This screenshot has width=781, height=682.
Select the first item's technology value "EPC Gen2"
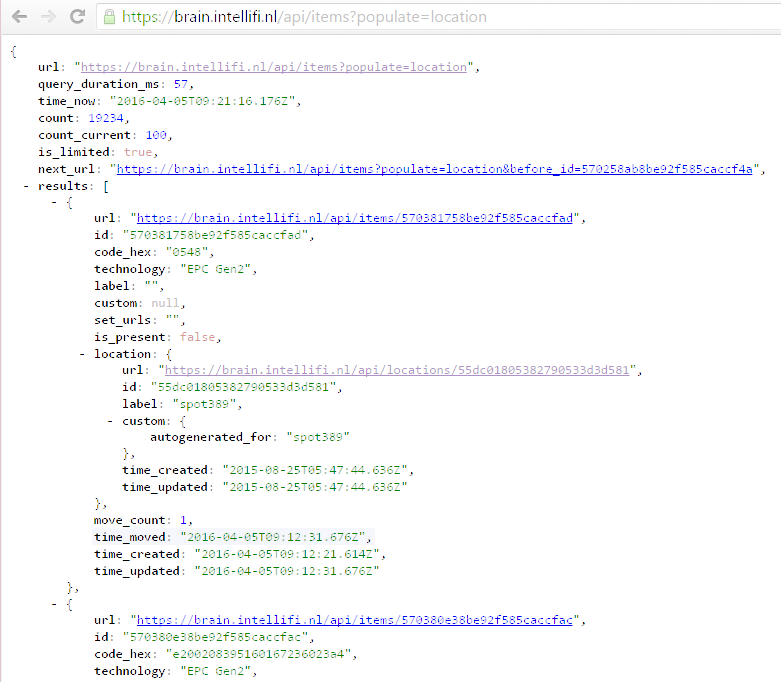216,269
